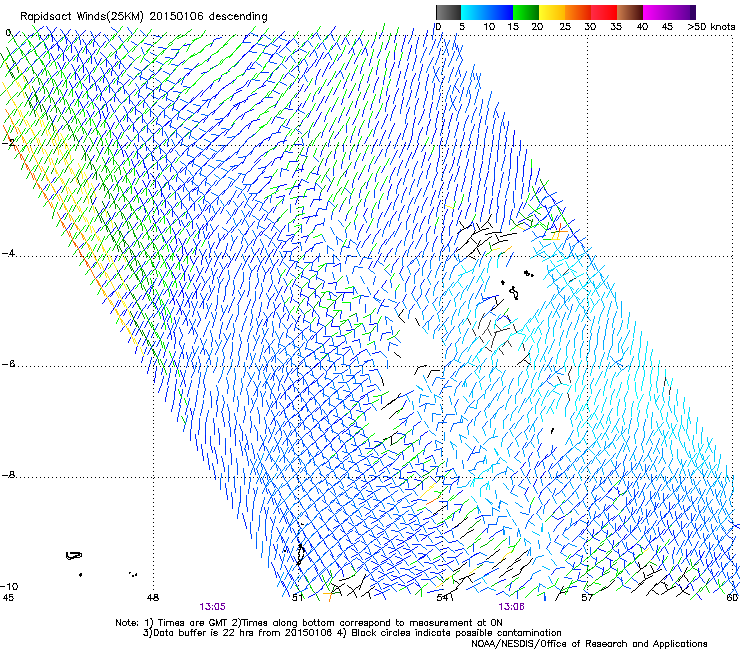Click the longitude label '57'

pyautogui.click(x=587, y=598)
